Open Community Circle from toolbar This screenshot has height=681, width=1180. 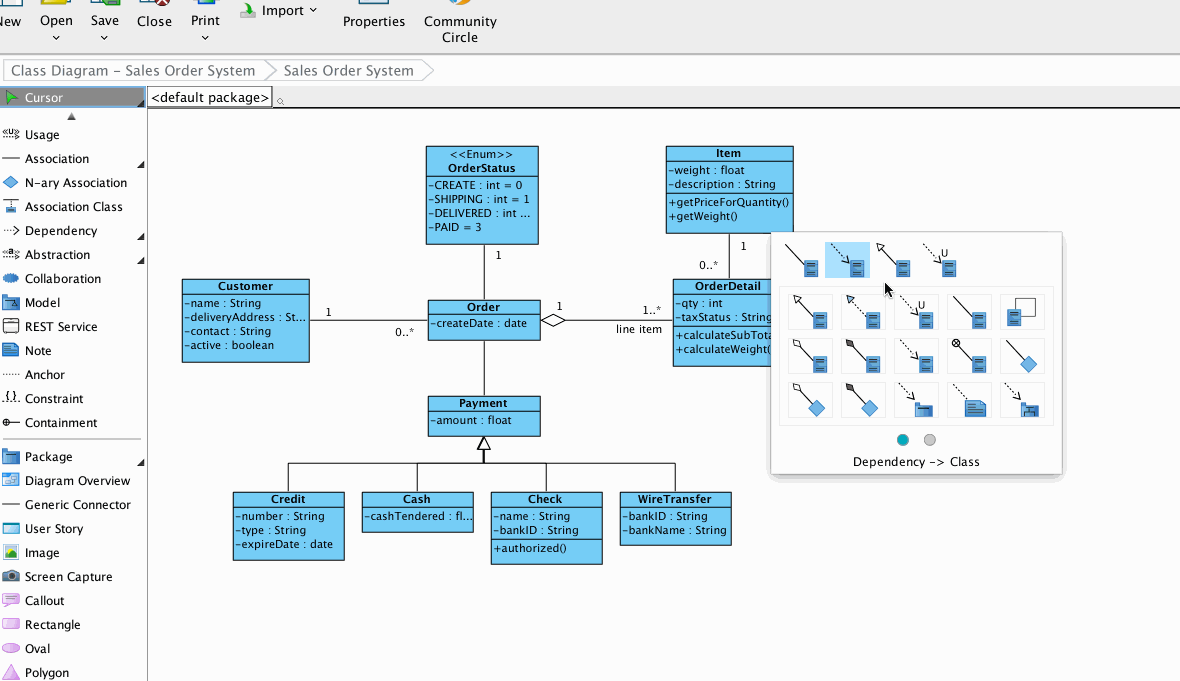point(460,23)
